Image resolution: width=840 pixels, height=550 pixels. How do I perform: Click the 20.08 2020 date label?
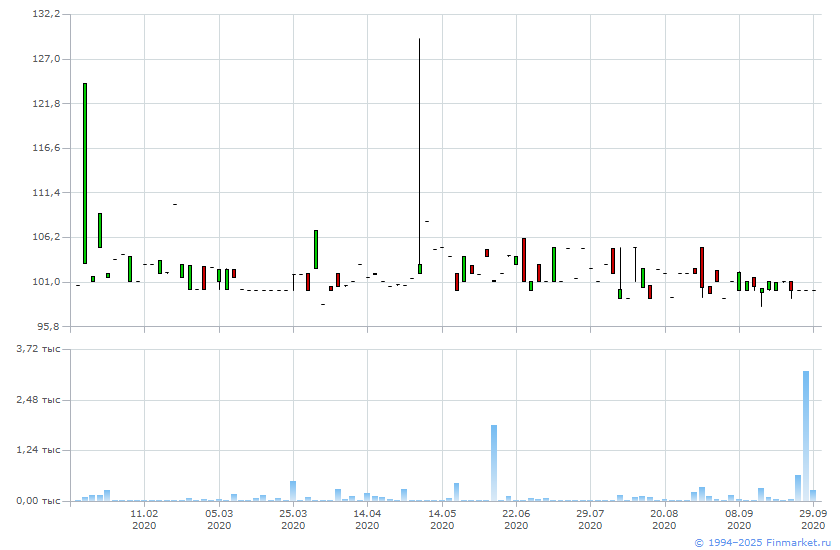664,519
